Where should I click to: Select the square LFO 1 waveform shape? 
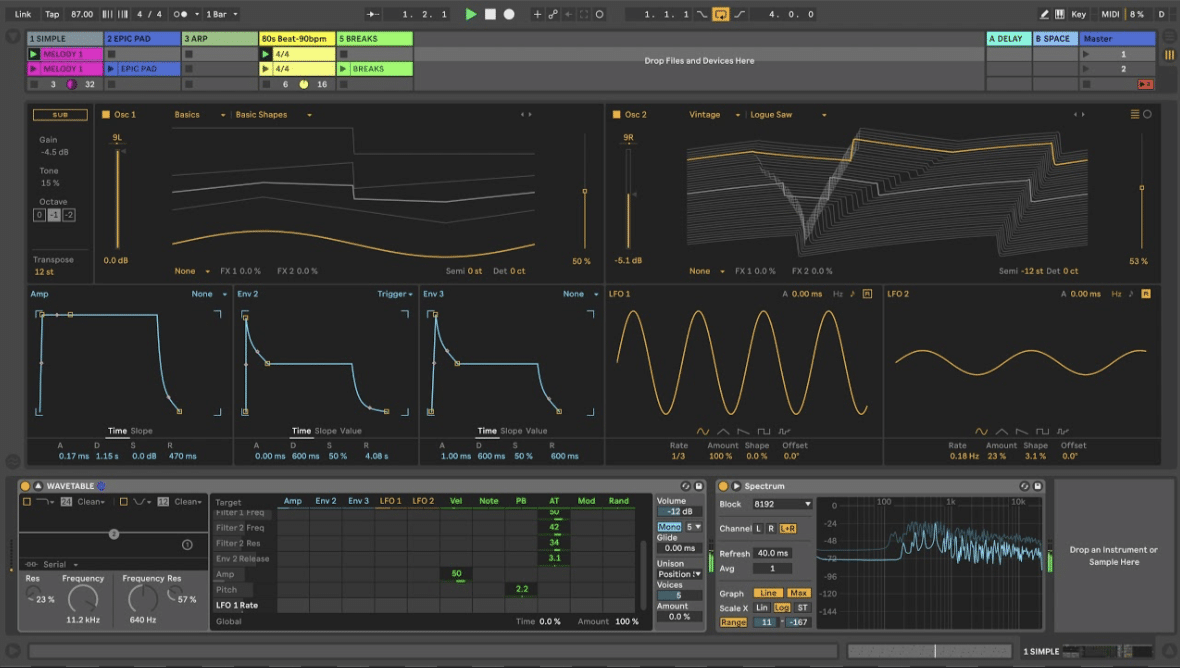[764, 432]
